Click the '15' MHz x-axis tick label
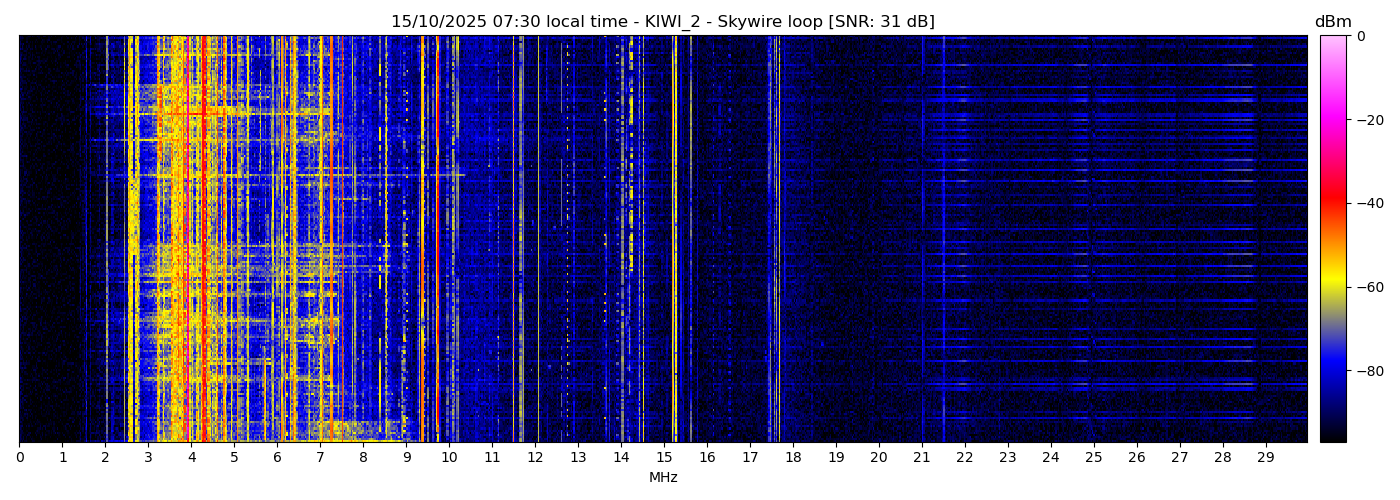 (664, 457)
